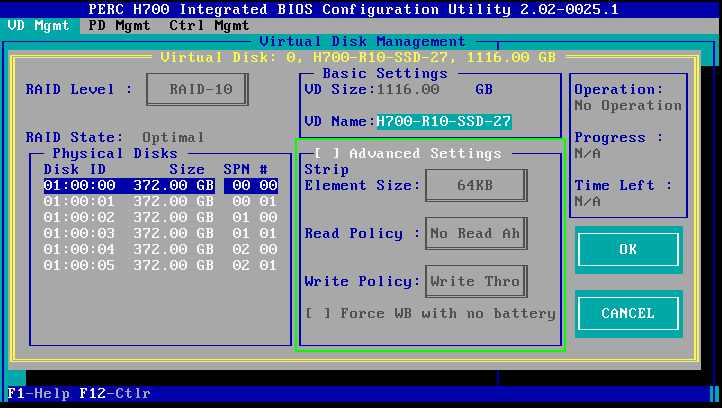Click the CANCEL button
The image size is (722, 408).
[628, 314]
